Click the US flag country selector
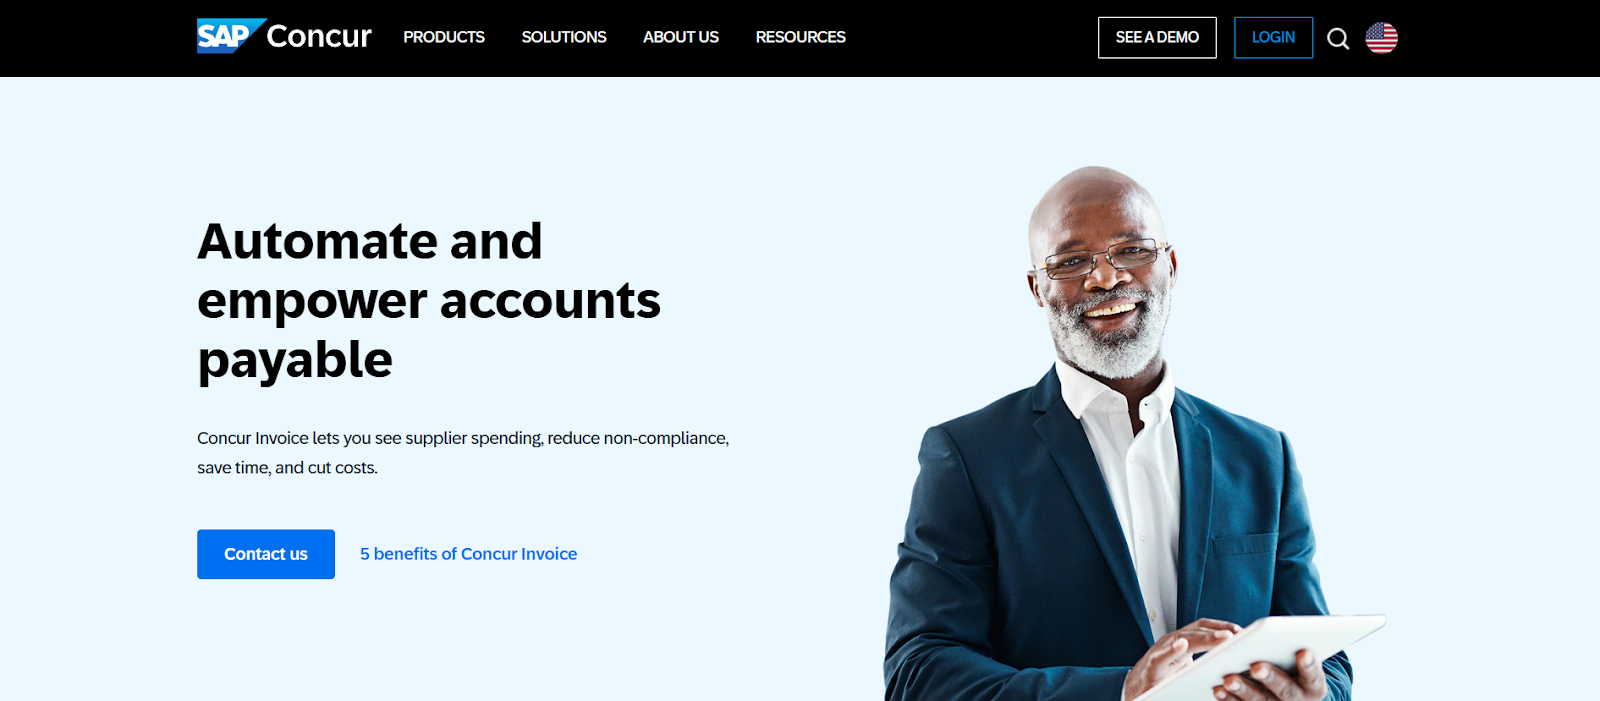The height and width of the screenshot is (701, 1600). [x=1381, y=38]
